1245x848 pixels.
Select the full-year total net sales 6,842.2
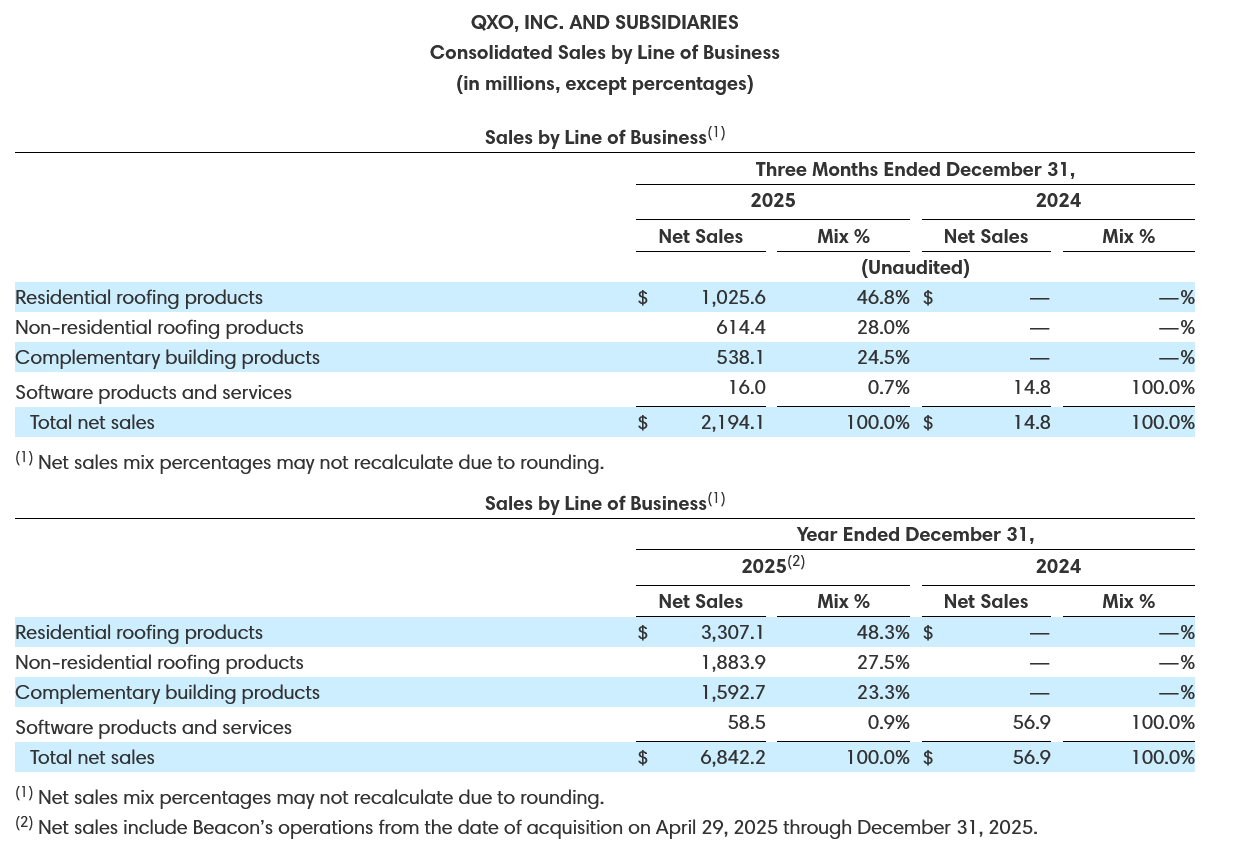(733, 757)
